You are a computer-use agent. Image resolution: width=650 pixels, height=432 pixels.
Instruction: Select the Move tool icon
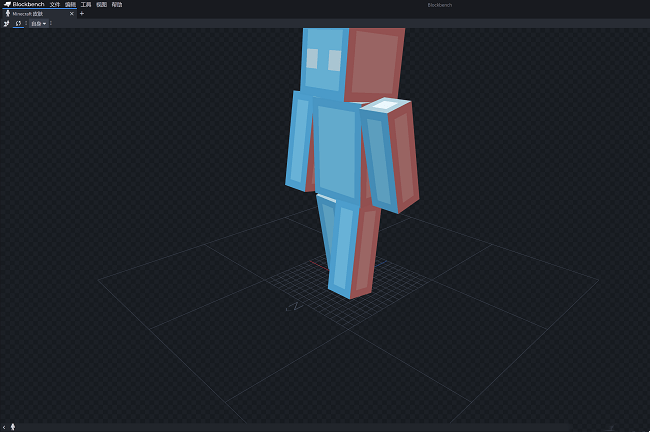[x=6, y=23]
